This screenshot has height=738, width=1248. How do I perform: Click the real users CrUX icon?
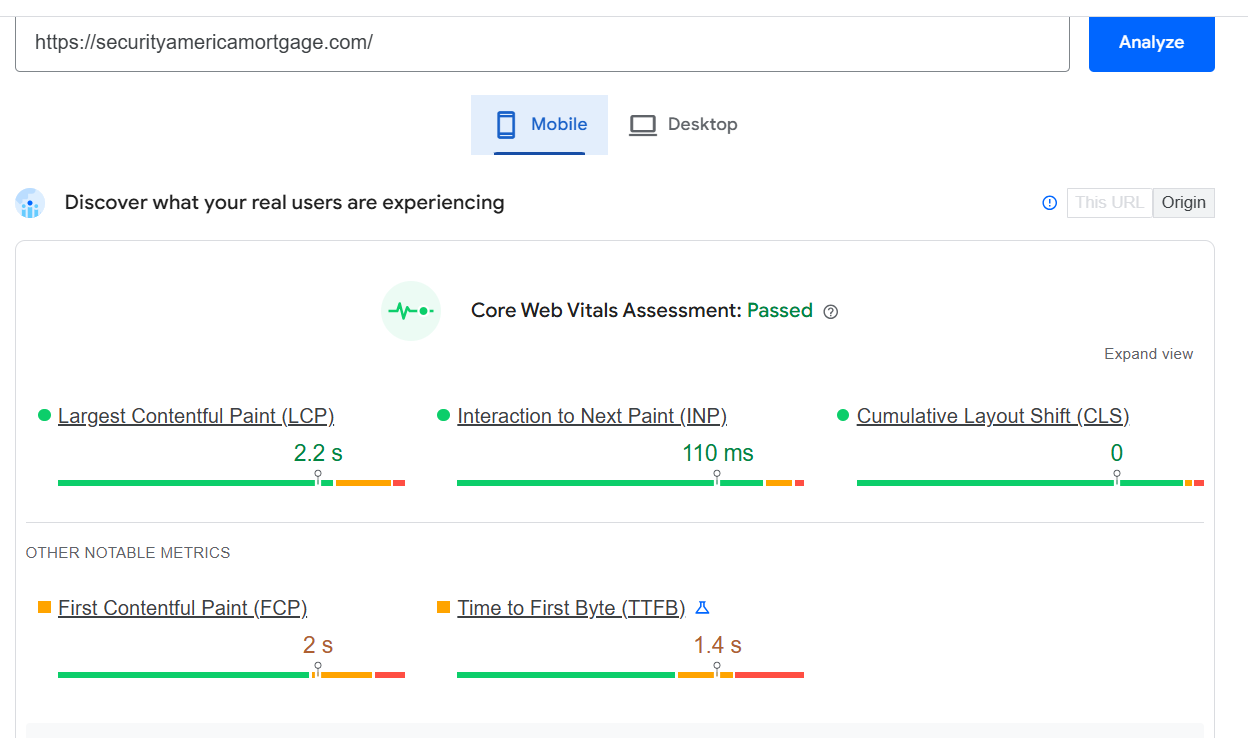pyautogui.click(x=31, y=203)
